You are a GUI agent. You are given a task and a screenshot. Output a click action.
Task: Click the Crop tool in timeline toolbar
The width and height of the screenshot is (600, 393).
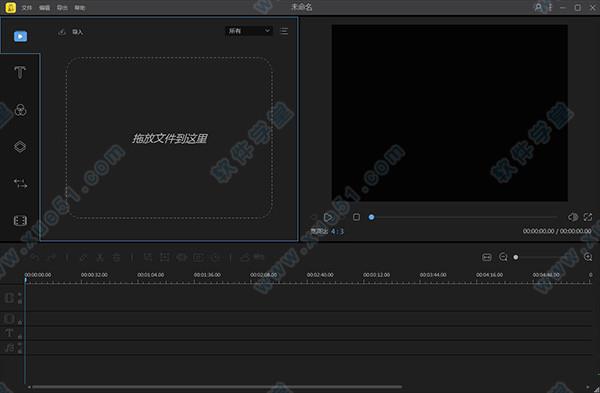[x=148, y=258]
